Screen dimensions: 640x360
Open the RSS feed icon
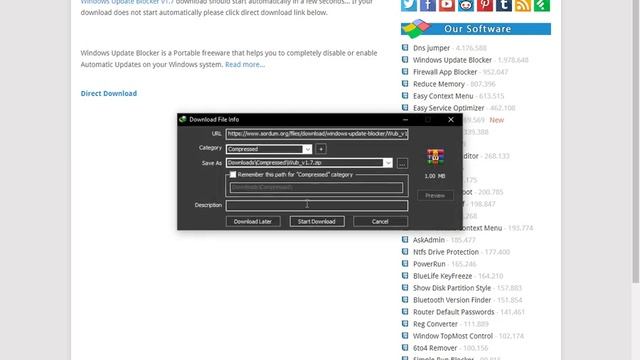pos(523,5)
